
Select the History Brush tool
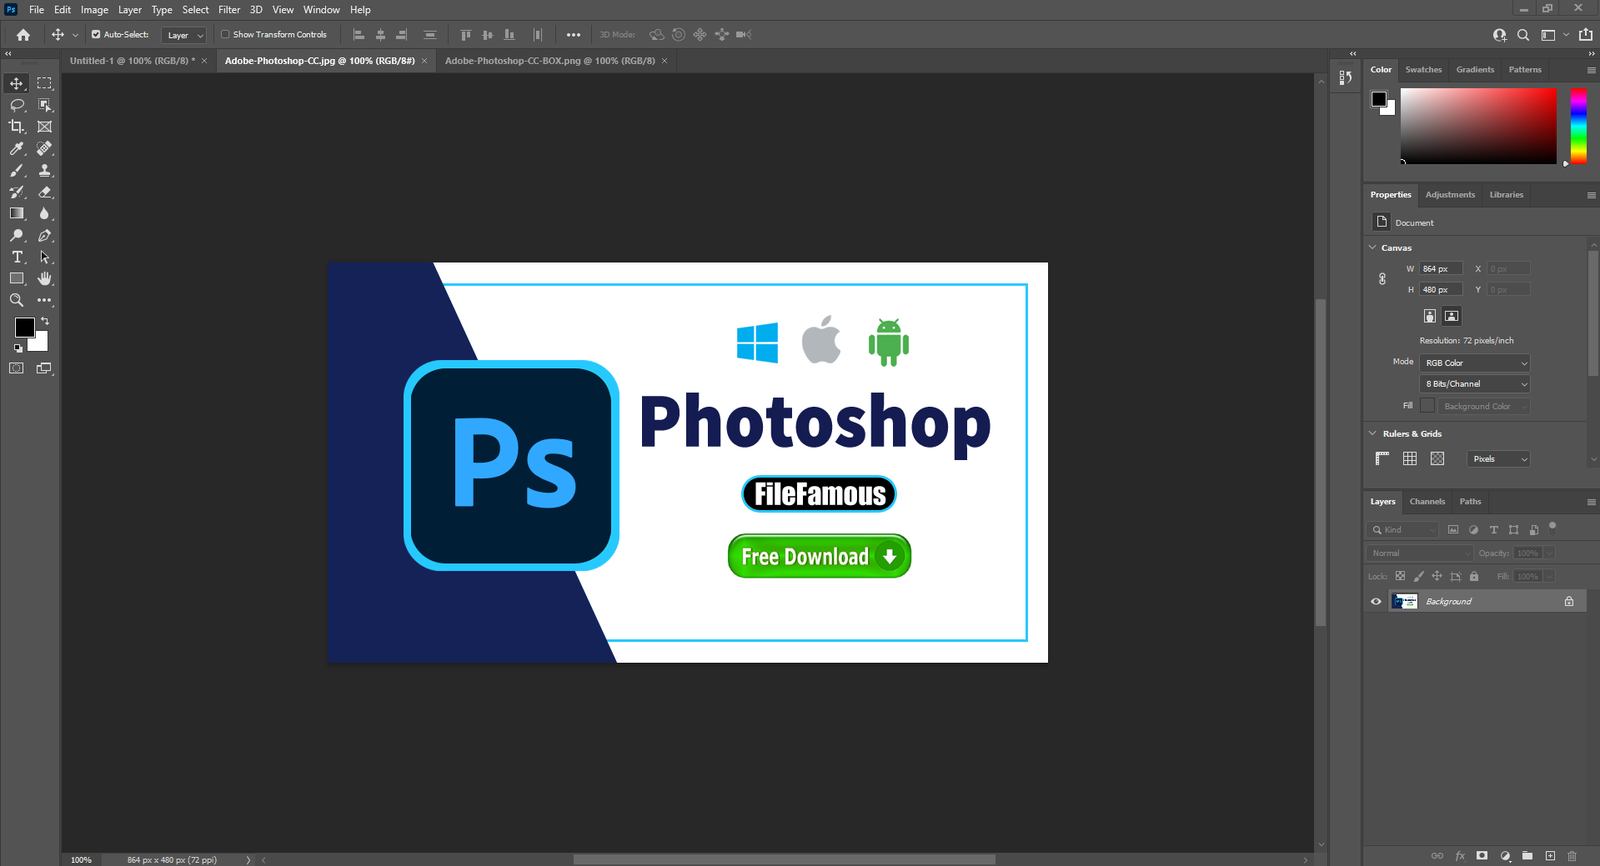[17, 192]
